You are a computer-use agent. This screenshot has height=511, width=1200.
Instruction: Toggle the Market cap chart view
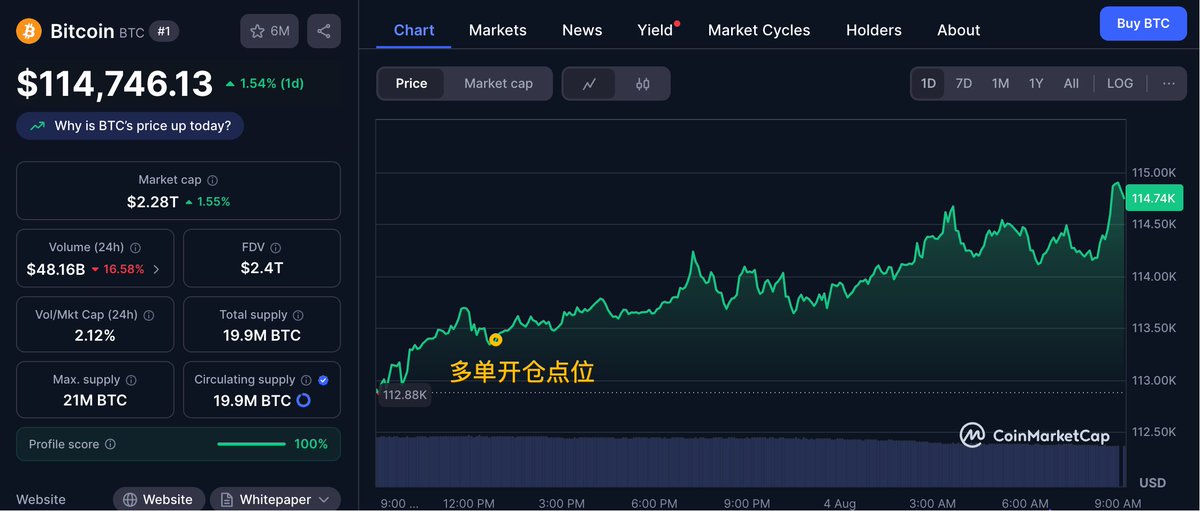click(x=498, y=84)
